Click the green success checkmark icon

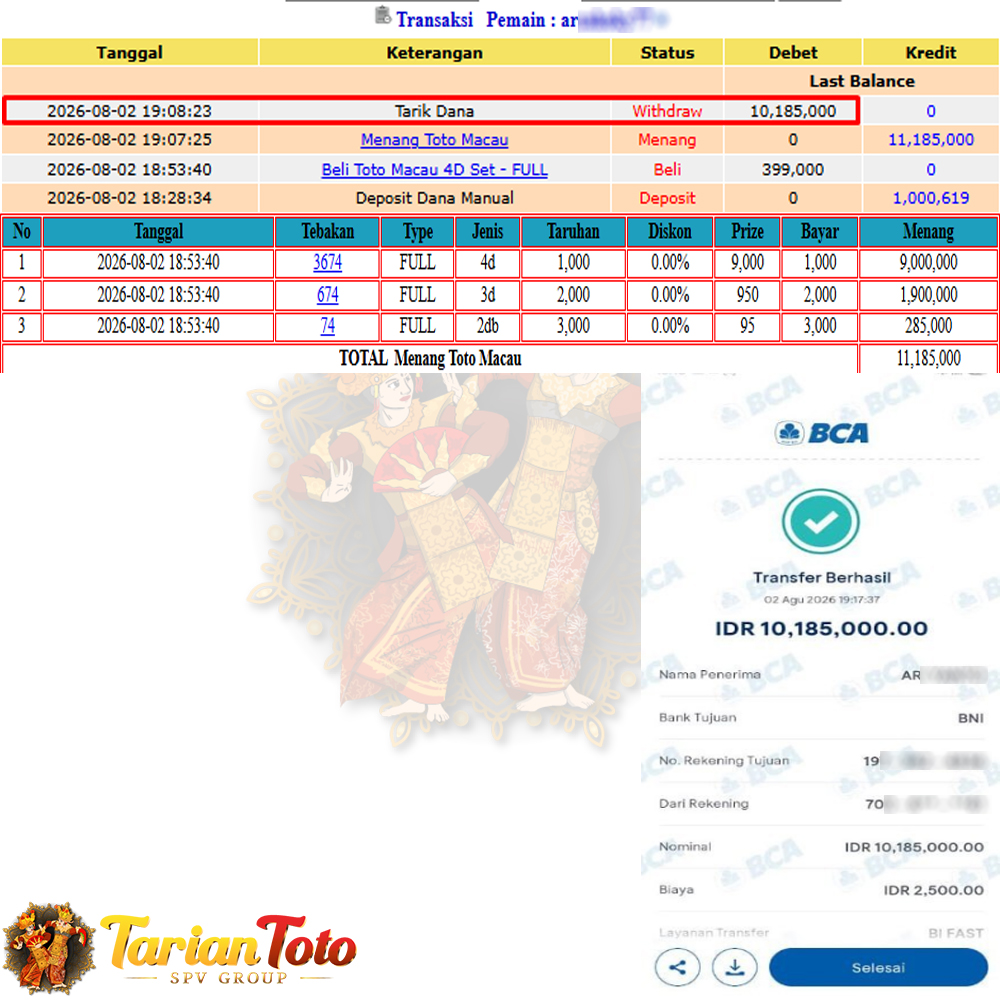pos(821,521)
